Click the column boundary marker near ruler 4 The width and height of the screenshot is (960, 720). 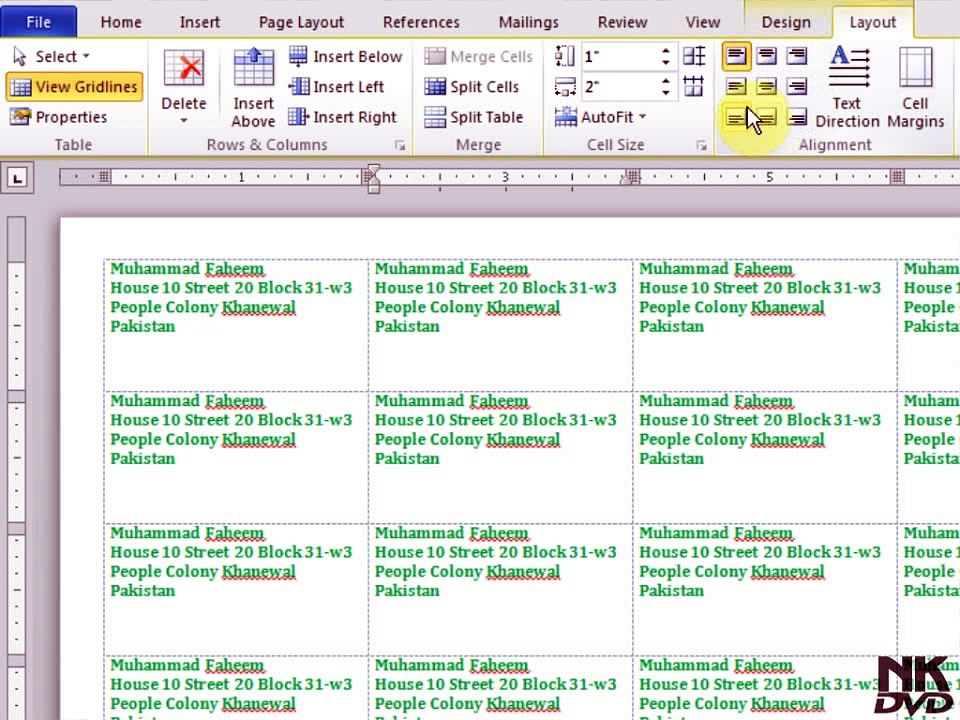click(x=632, y=178)
